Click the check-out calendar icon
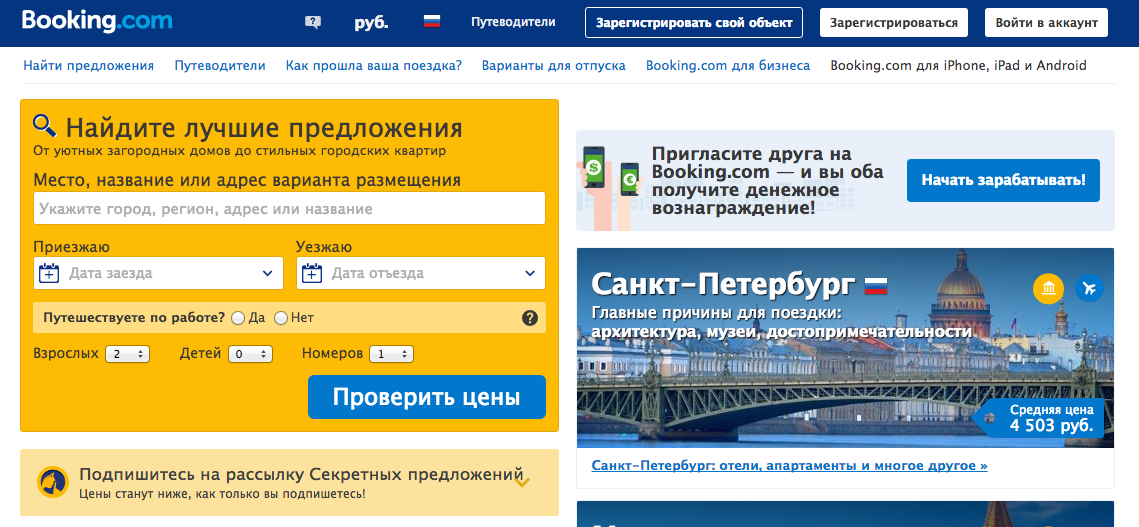The image size is (1139, 527). [x=312, y=273]
